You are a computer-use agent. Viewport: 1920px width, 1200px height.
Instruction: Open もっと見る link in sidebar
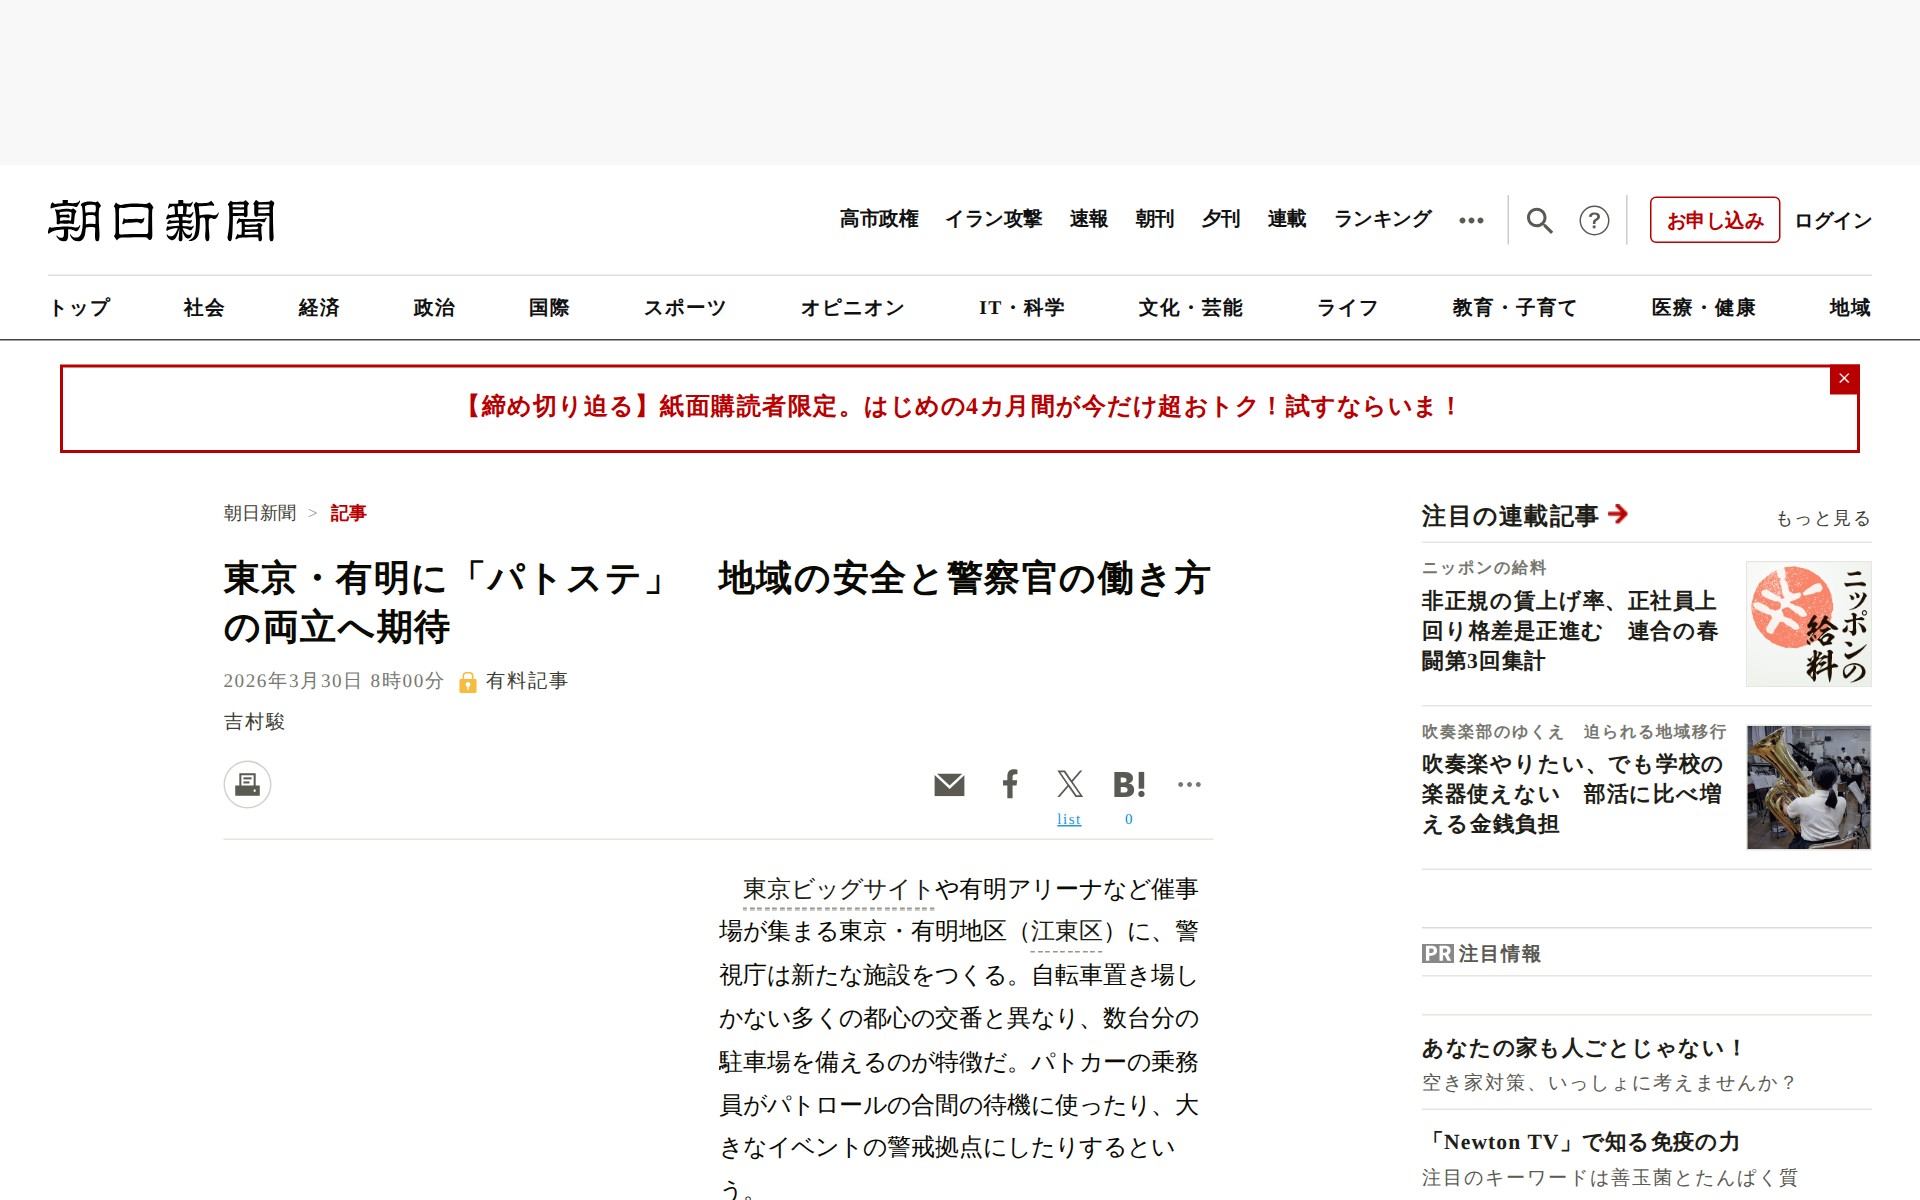pyautogui.click(x=1822, y=518)
